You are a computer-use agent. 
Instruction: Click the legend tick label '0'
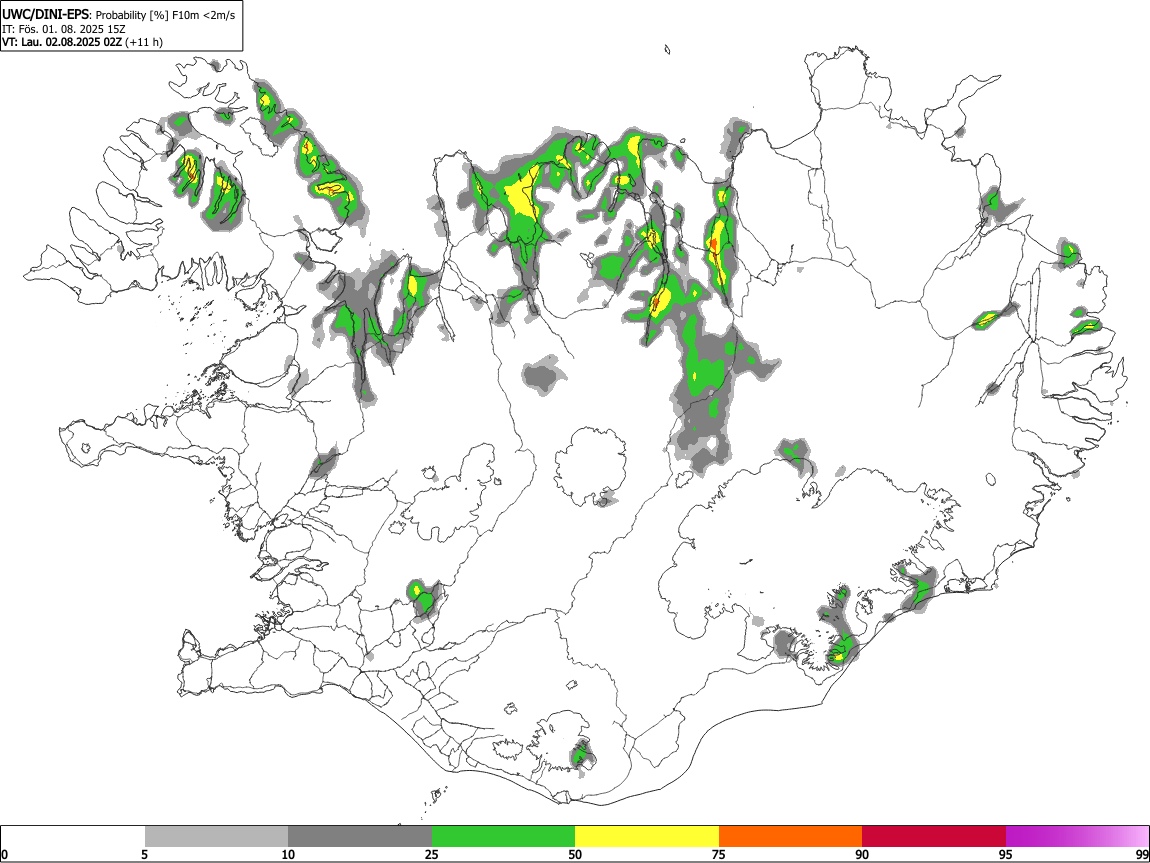5,854
